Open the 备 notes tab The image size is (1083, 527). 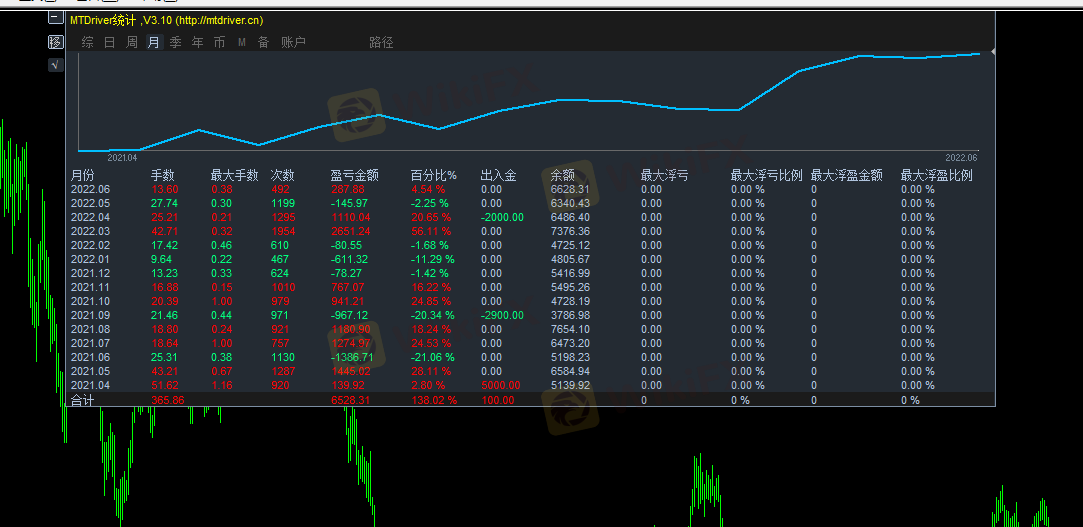(x=263, y=42)
